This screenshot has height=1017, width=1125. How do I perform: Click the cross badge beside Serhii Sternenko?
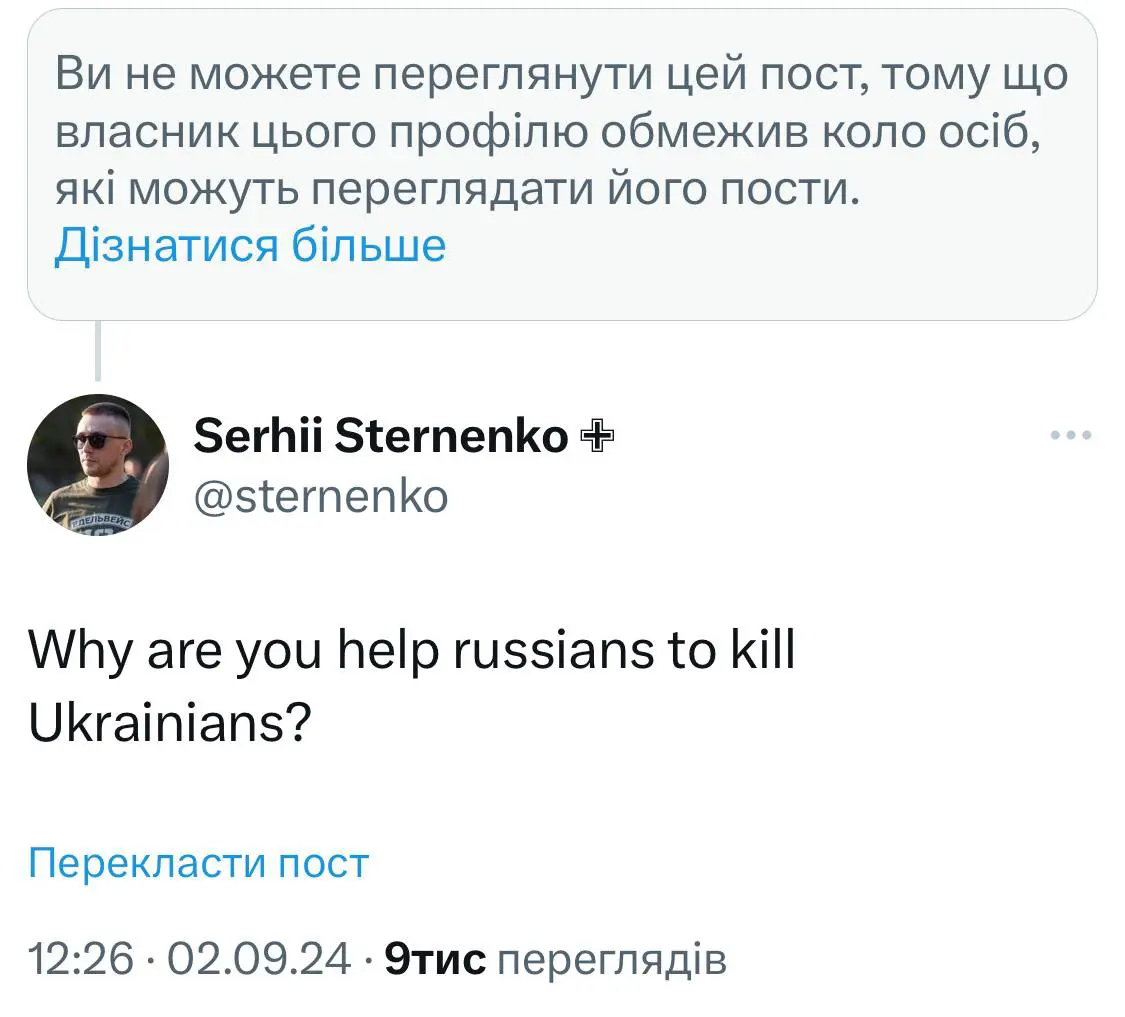coord(596,436)
